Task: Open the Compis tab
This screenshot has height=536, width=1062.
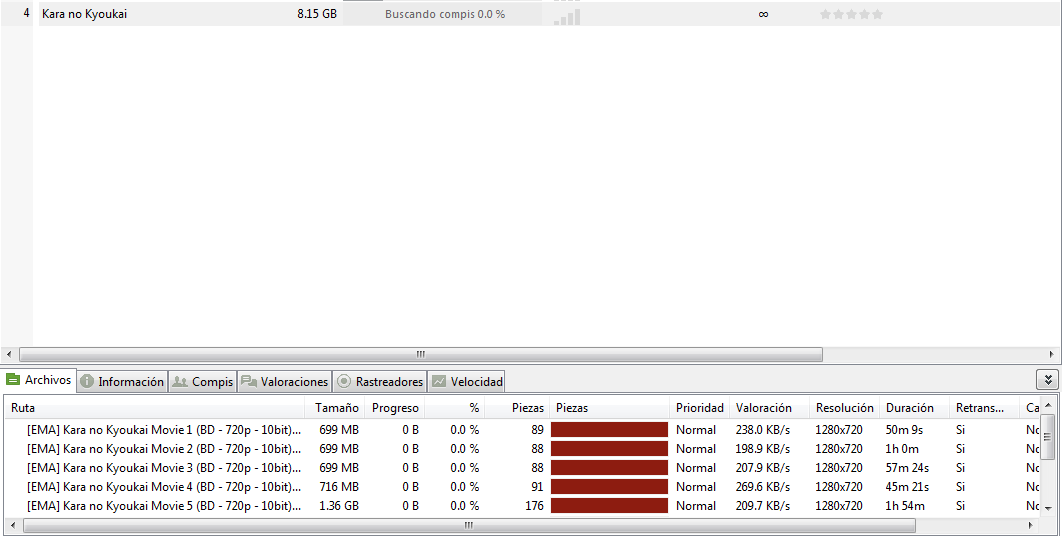Action: click(203, 382)
